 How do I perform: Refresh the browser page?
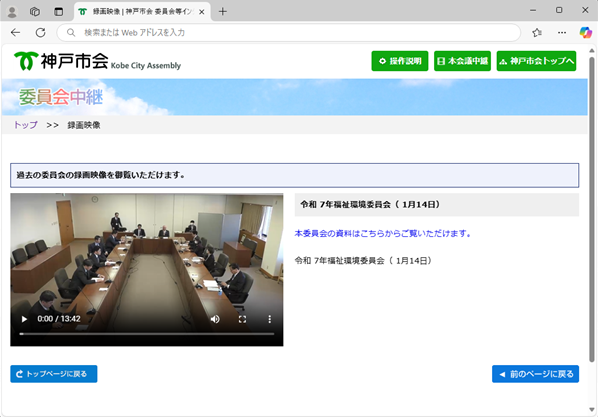point(40,33)
